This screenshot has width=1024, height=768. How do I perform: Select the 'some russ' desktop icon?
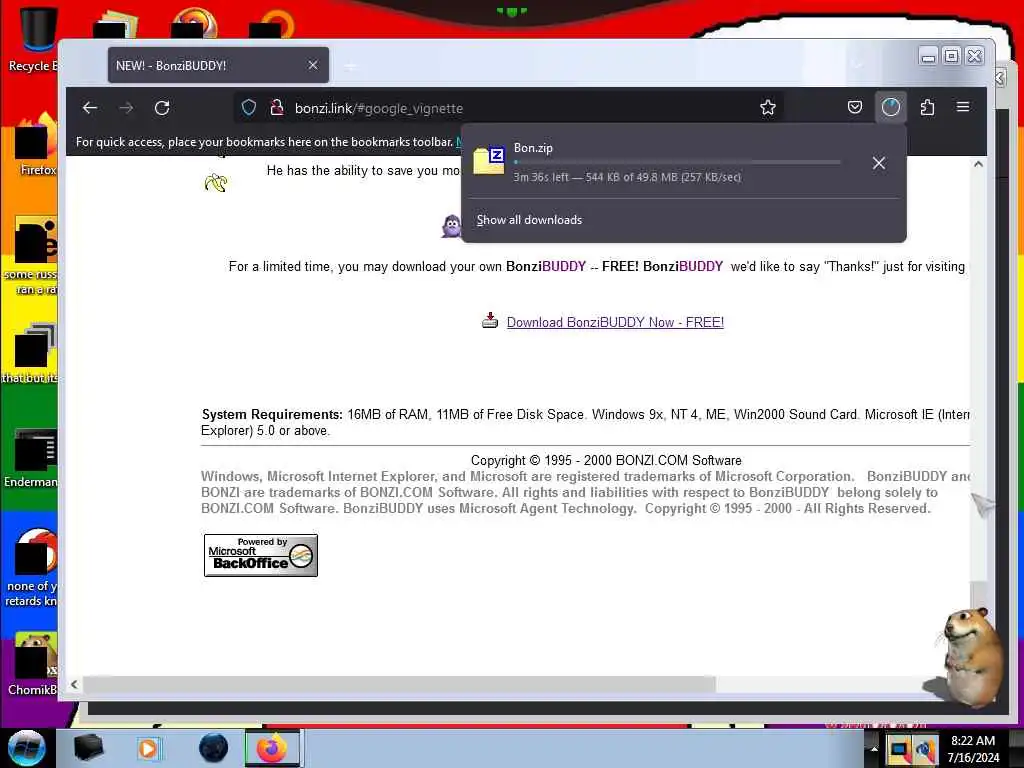point(30,256)
